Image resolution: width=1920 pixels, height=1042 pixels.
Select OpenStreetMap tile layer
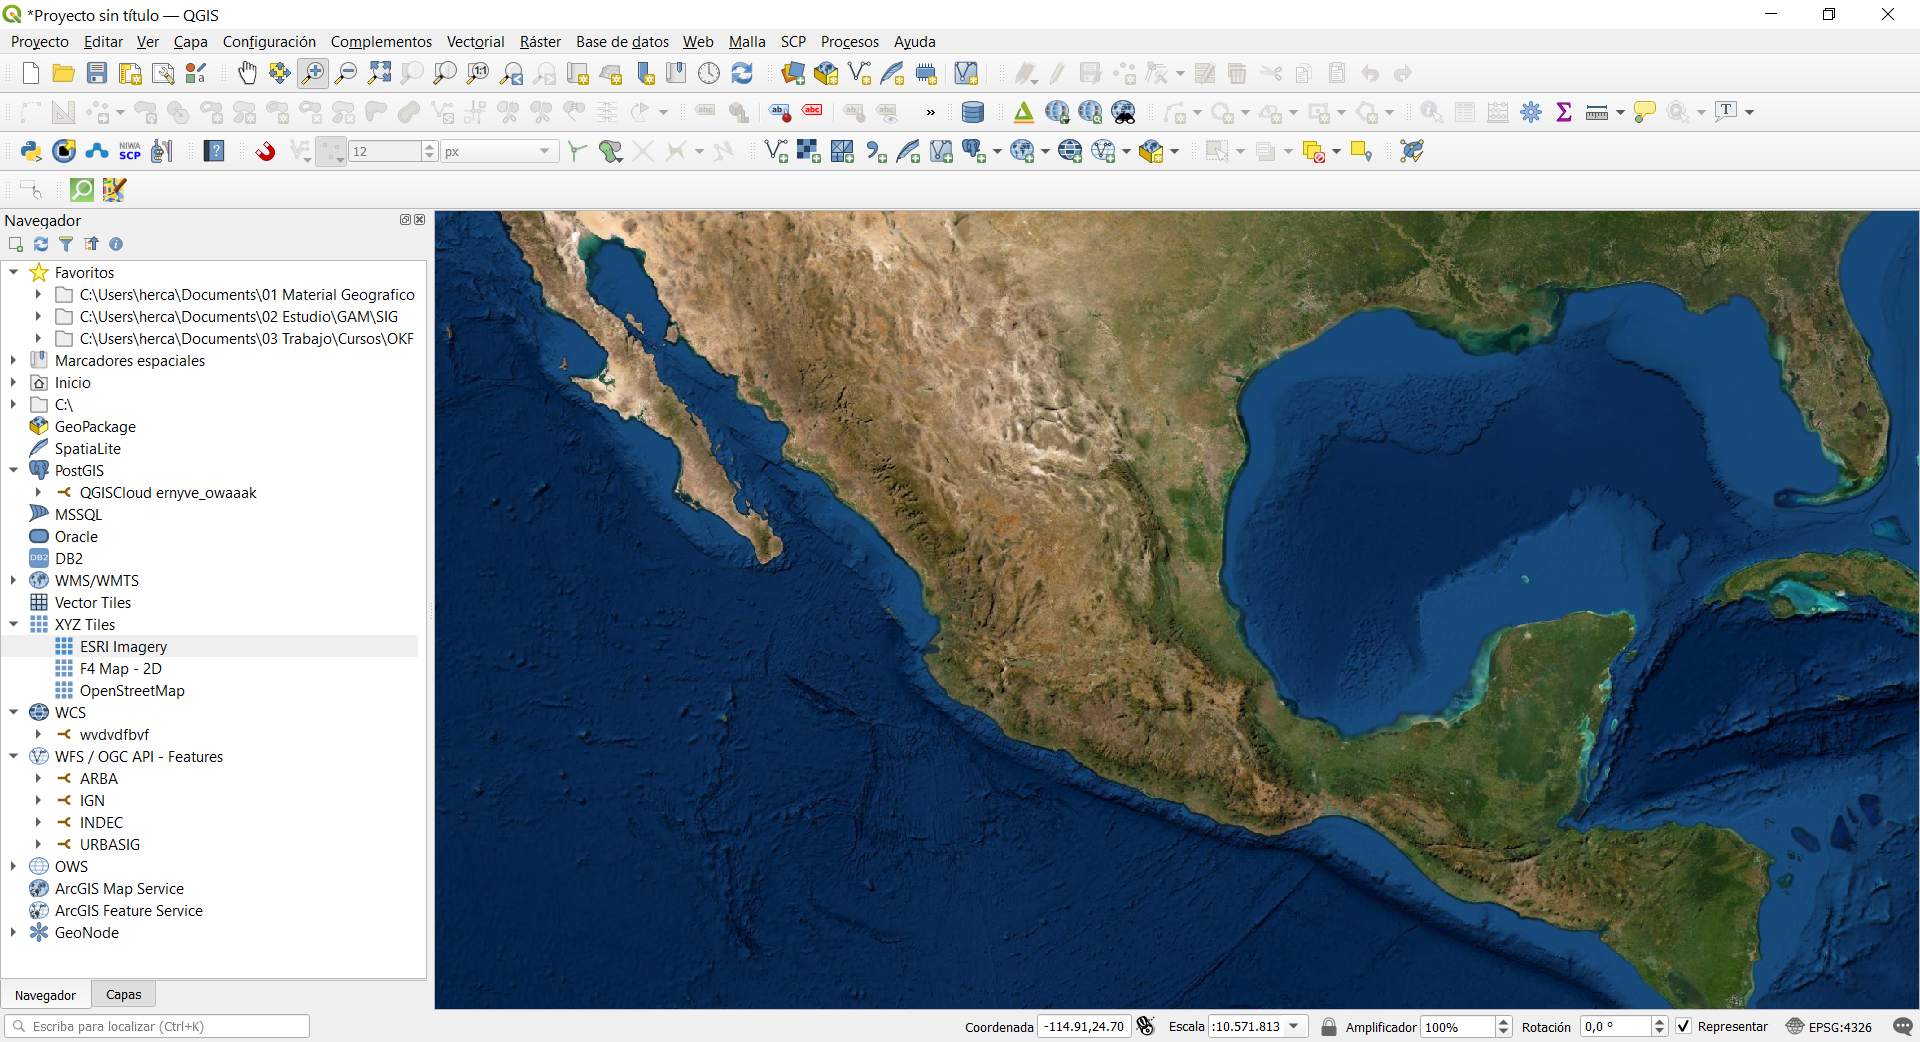click(132, 690)
